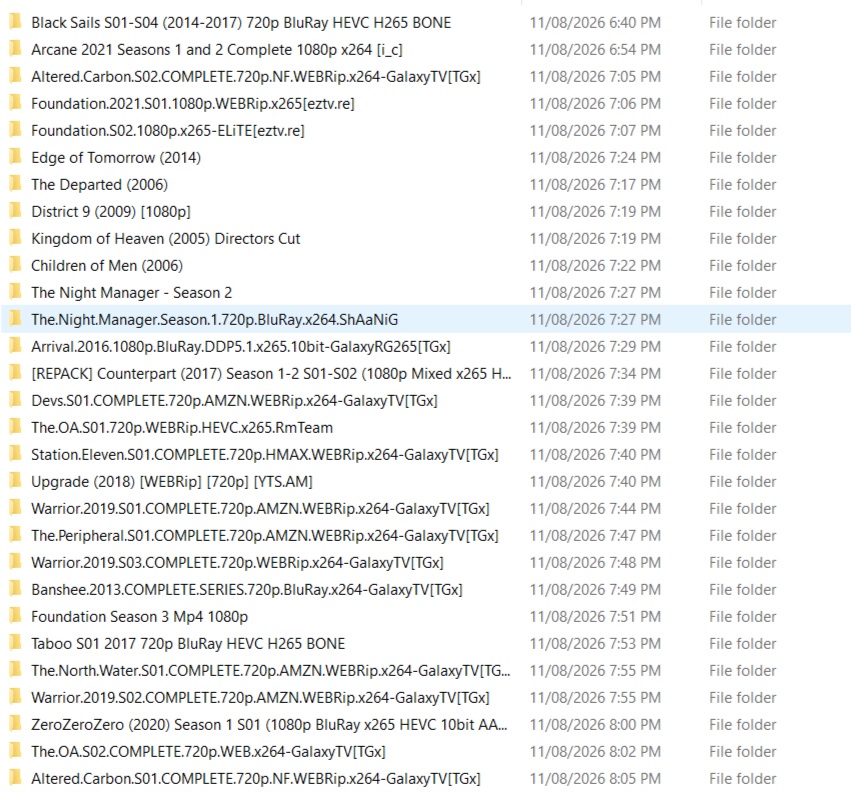851x792 pixels.
Task: Click folder icon for The Night Manager - Season 2
Action: pos(15,293)
